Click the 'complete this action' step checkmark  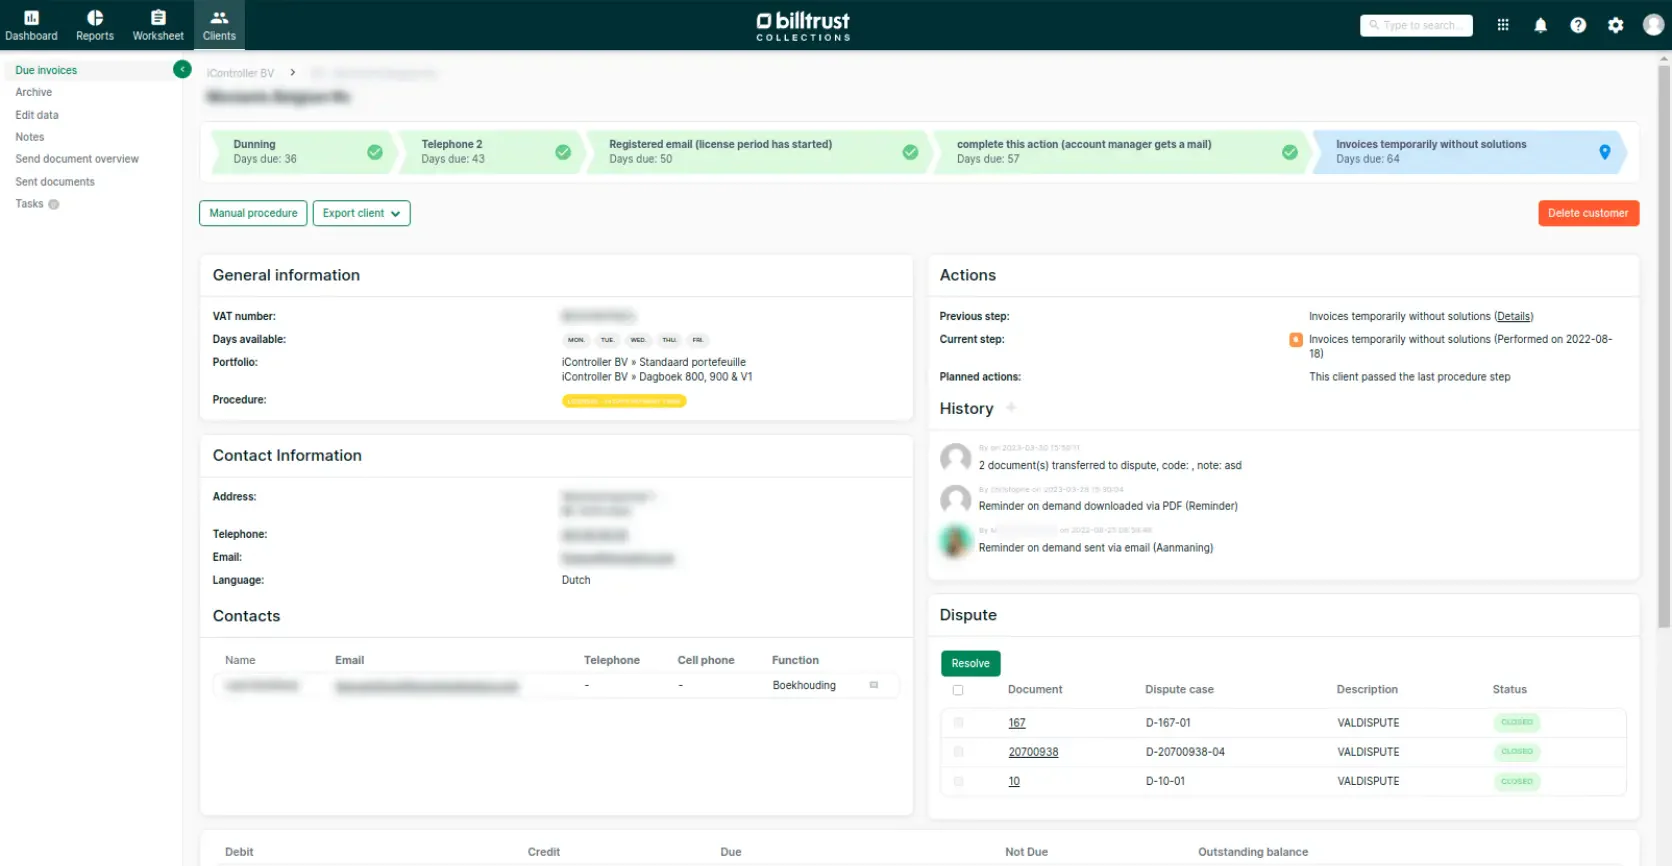(x=1290, y=152)
